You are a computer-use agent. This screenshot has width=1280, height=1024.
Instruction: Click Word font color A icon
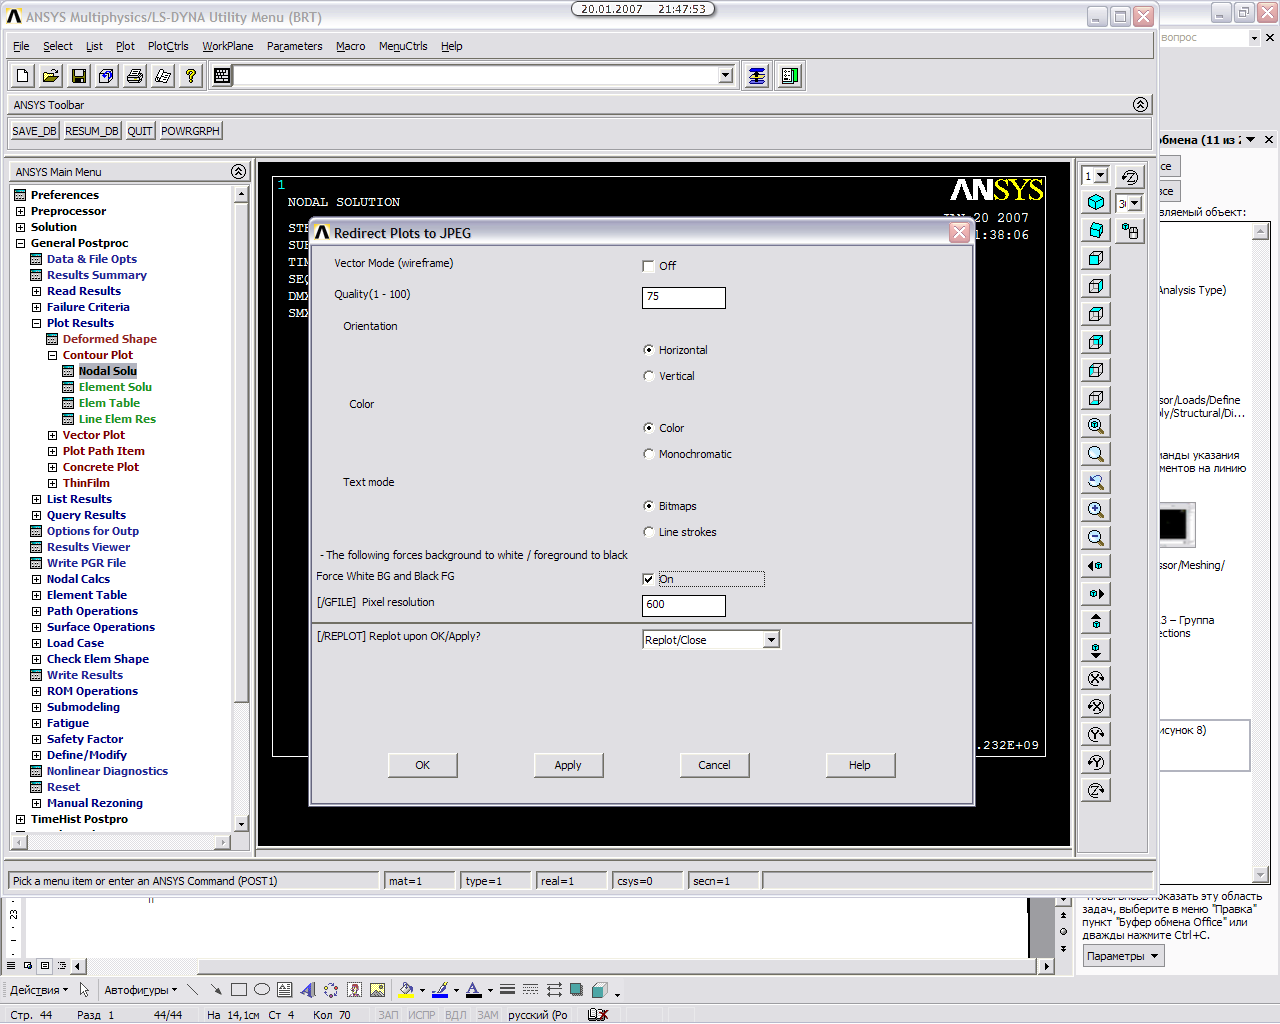(x=474, y=990)
